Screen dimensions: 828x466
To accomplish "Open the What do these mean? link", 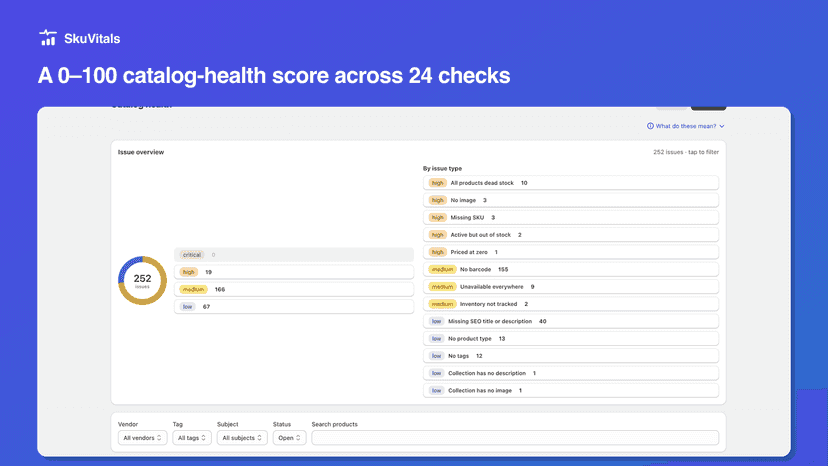I will 686,126.
